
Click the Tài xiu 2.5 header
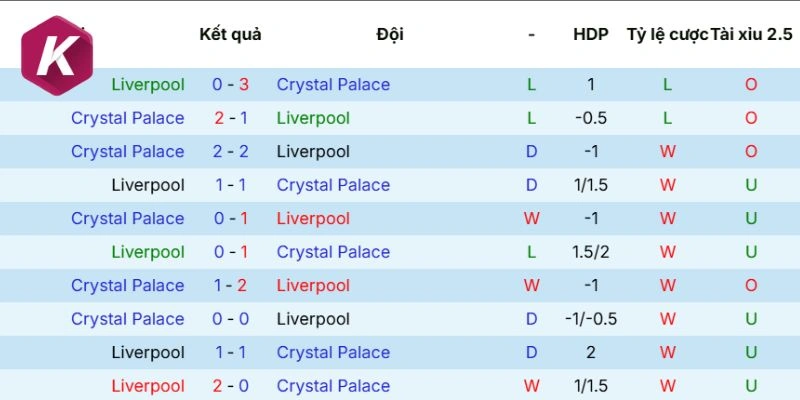[x=751, y=34]
